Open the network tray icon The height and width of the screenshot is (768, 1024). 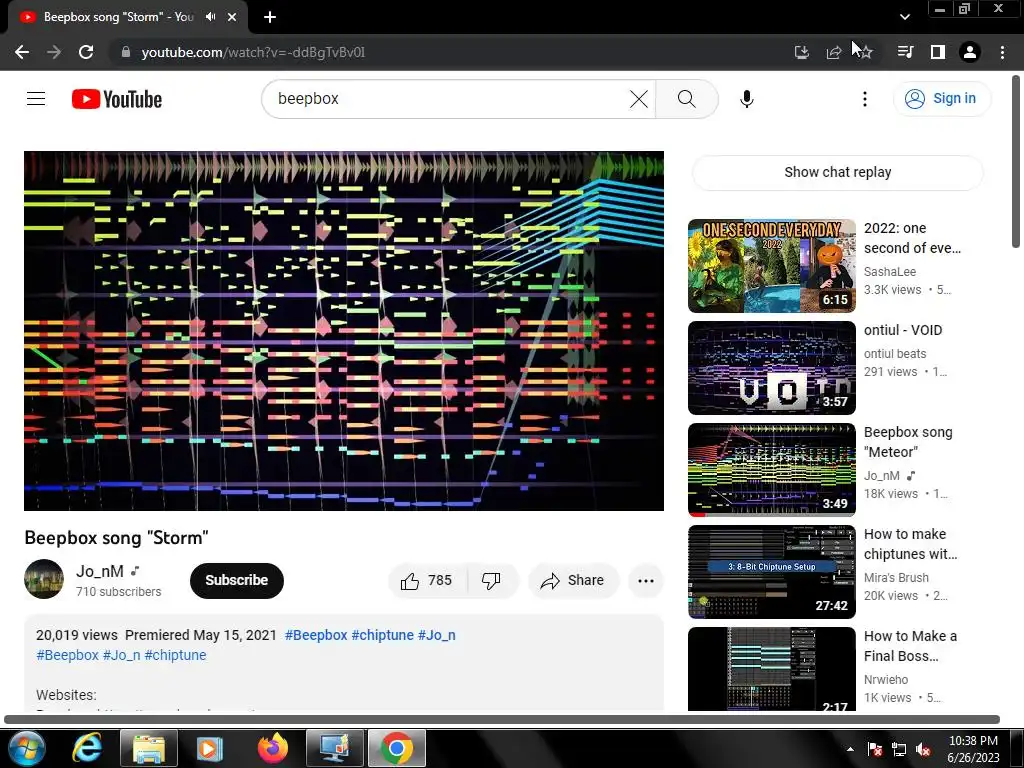coord(899,750)
